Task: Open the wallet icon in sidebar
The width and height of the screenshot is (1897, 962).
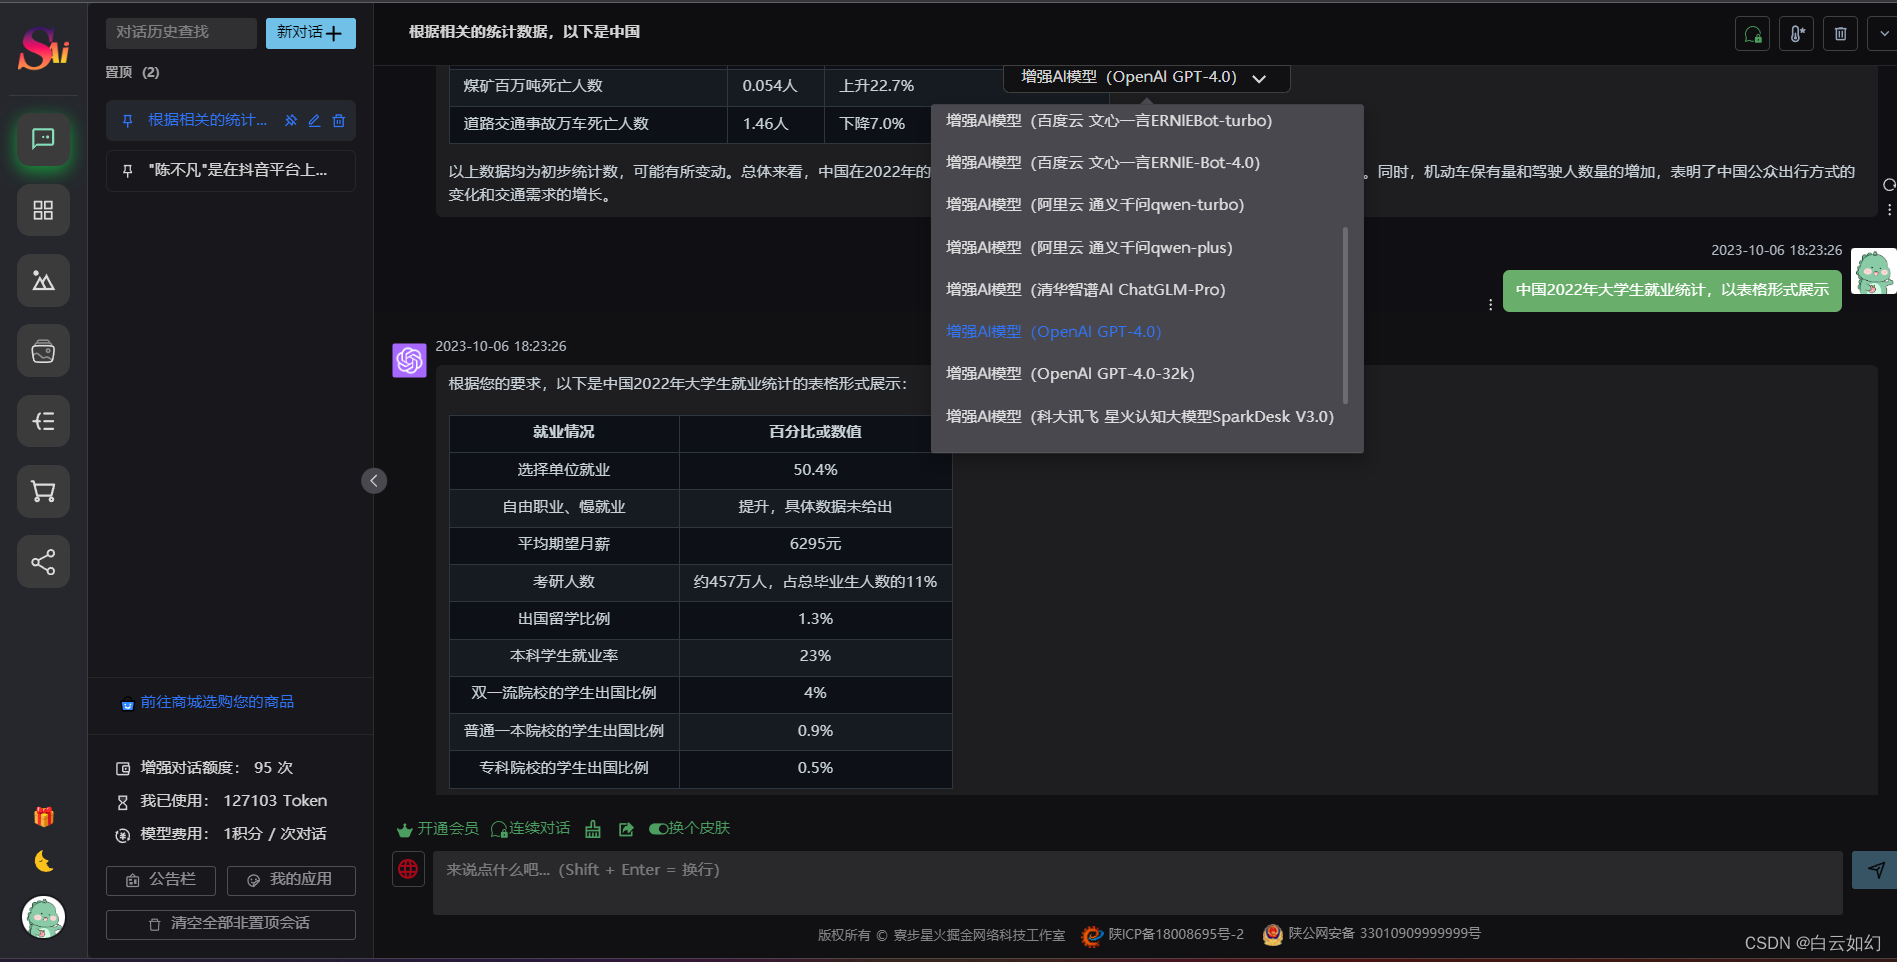Action: 43,351
